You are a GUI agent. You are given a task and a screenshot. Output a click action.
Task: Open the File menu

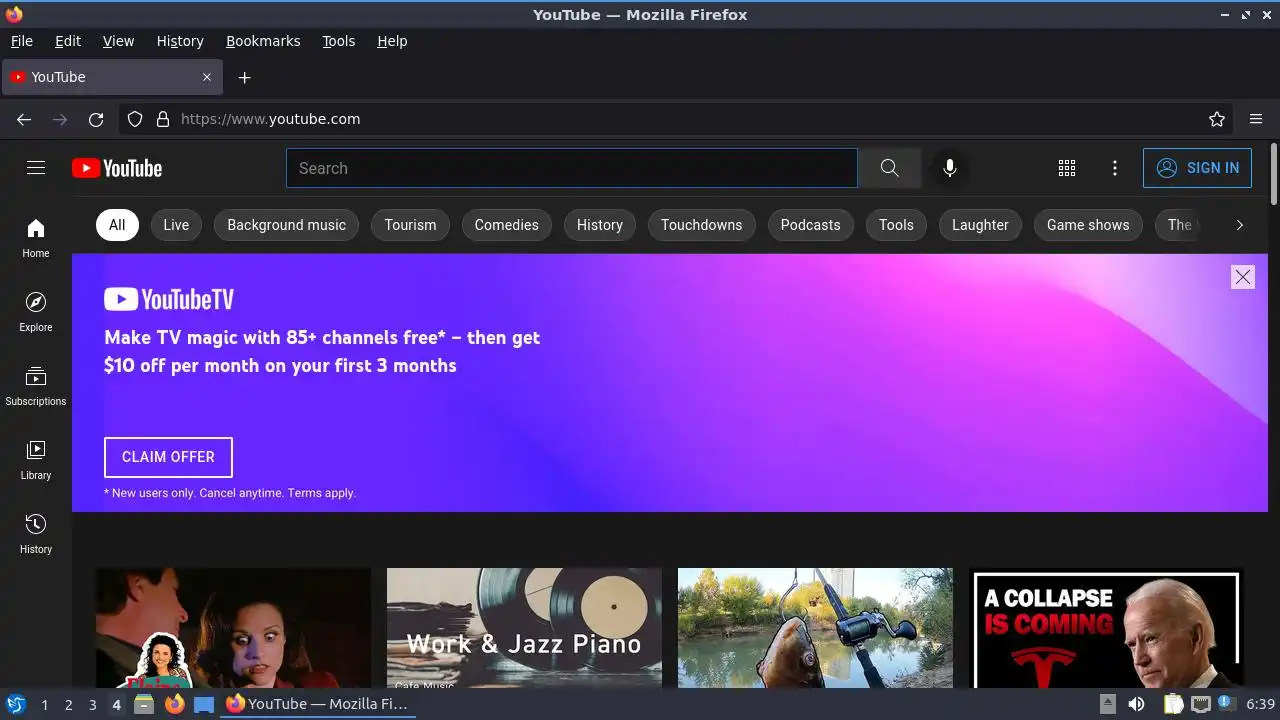coord(21,41)
